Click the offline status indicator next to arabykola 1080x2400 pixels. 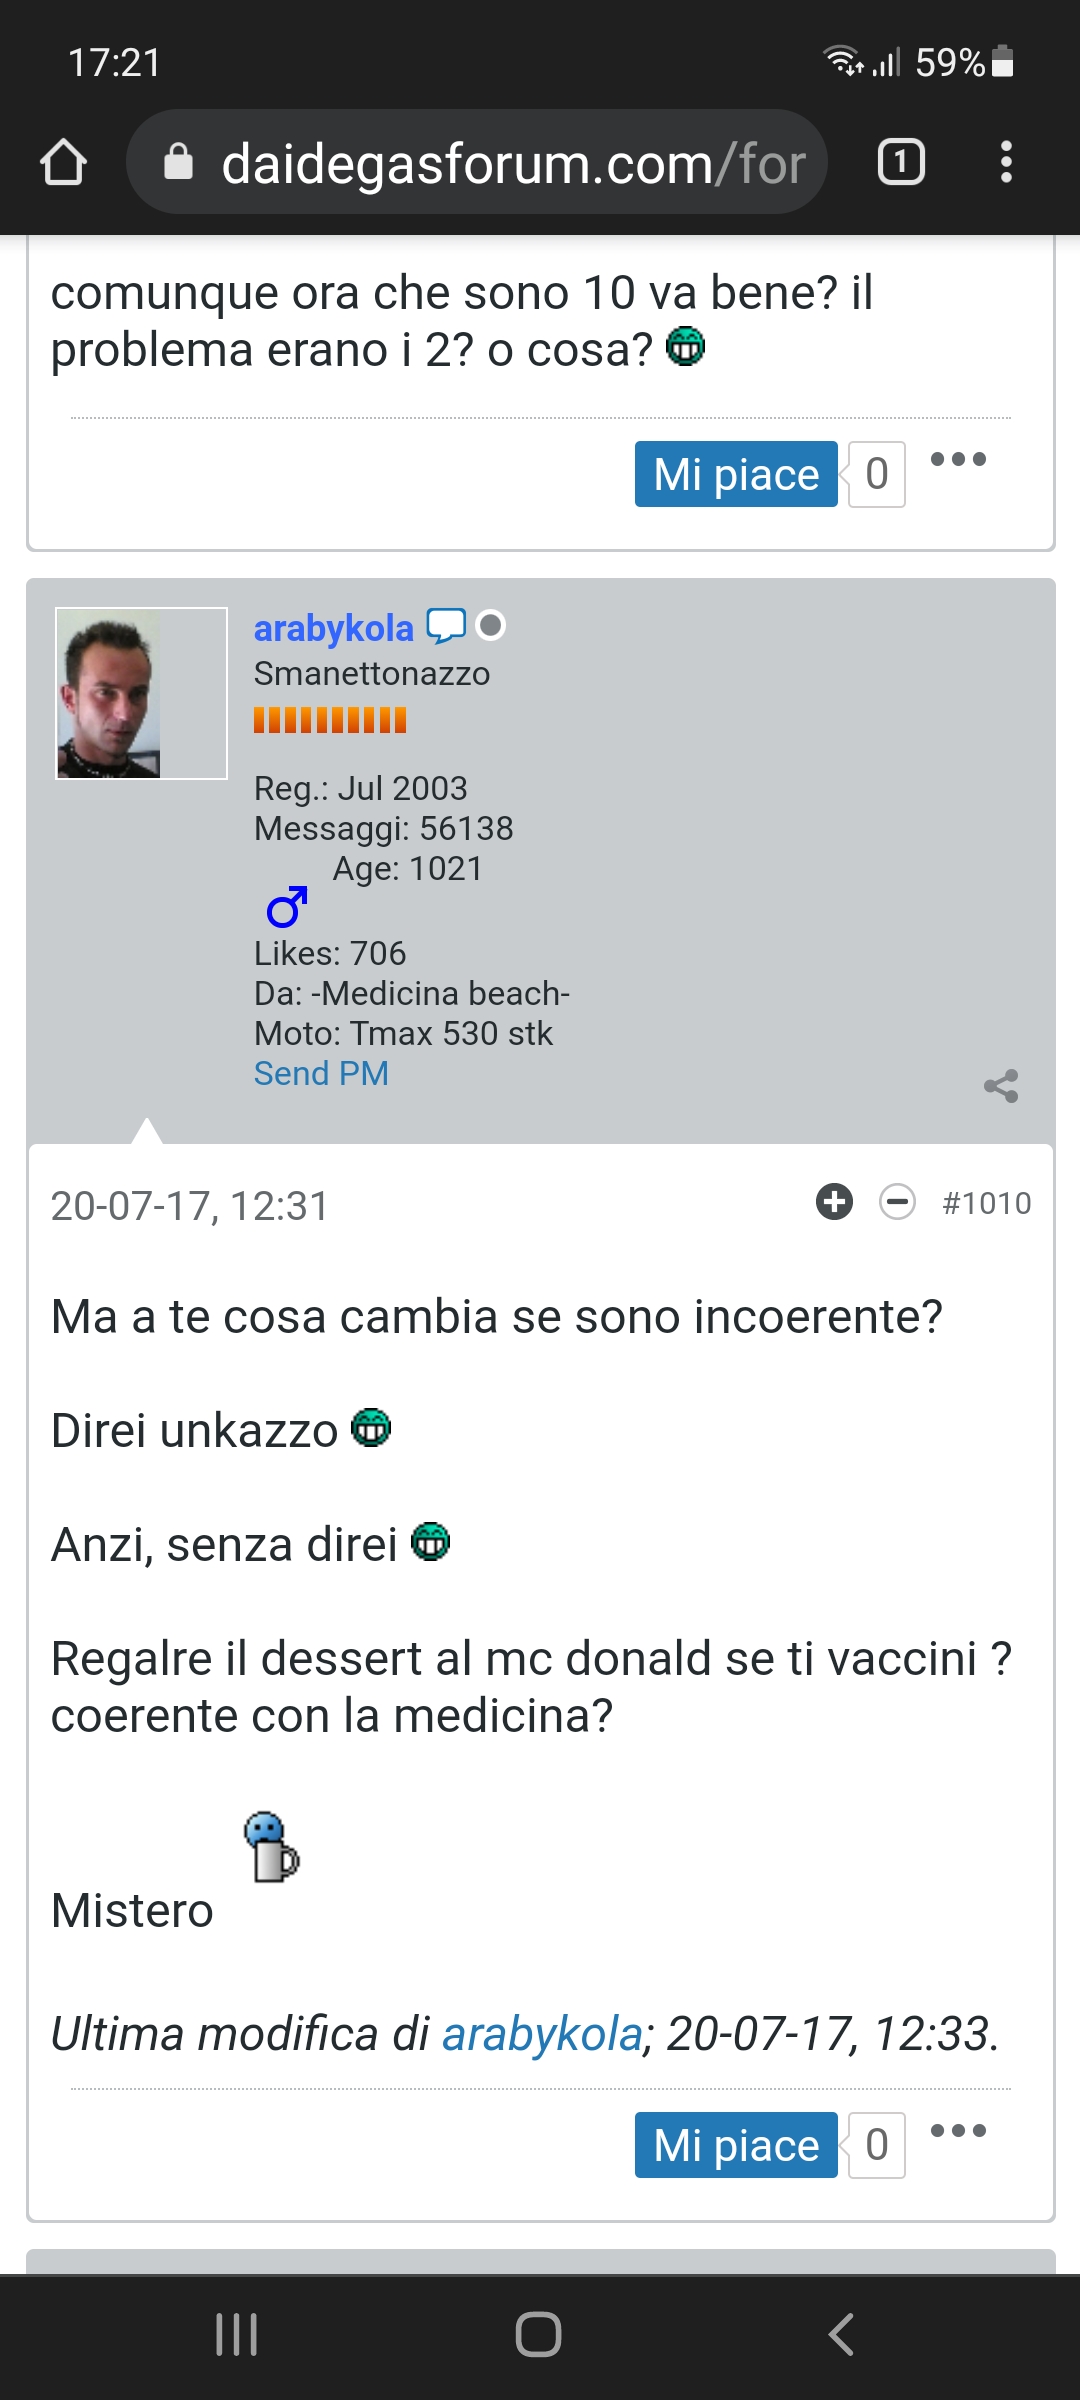490,626
